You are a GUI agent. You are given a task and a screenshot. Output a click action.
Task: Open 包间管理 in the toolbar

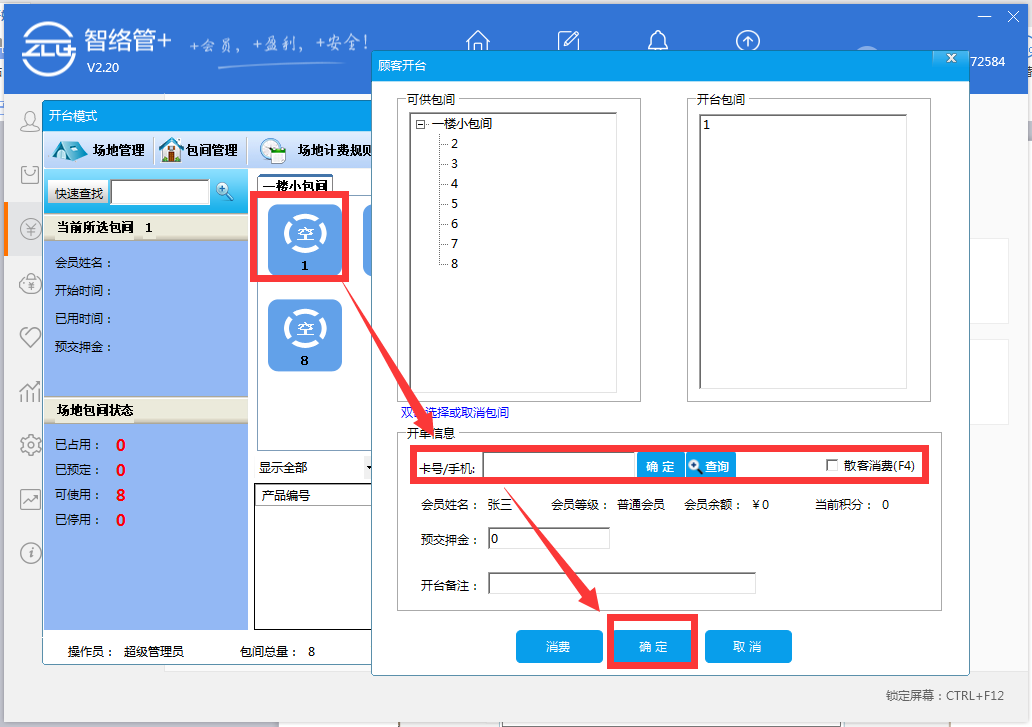click(x=200, y=150)
